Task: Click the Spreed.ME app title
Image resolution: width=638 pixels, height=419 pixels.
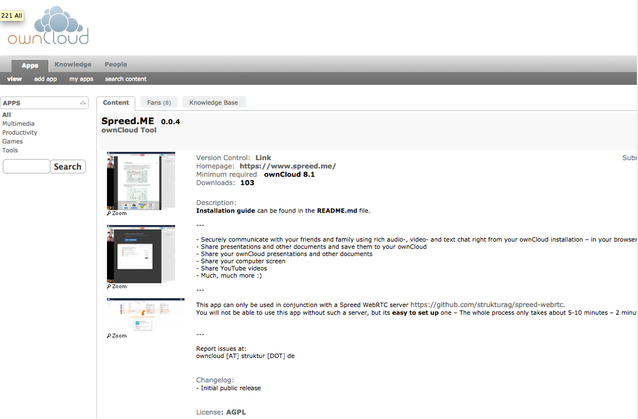Action: tap(128, 121)
